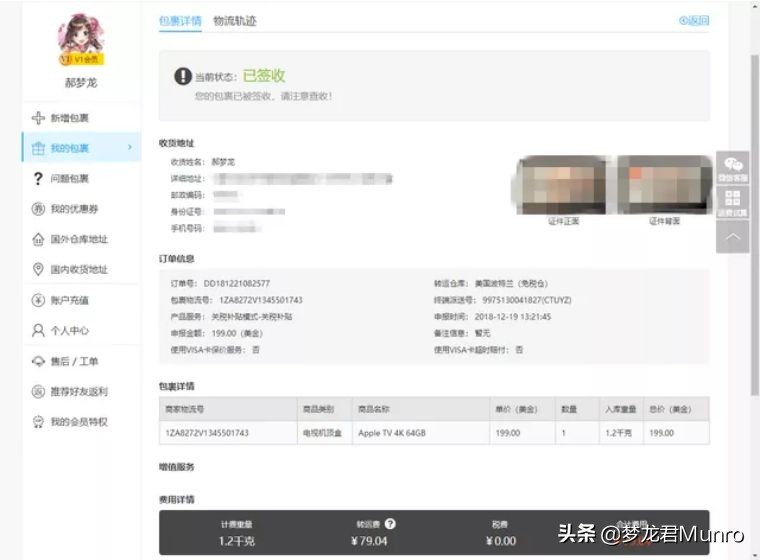The image size is (760, 560).
Task: Click the 美国波特兰 (免税仓) warehouse value
Action: [x=511, y=284]
